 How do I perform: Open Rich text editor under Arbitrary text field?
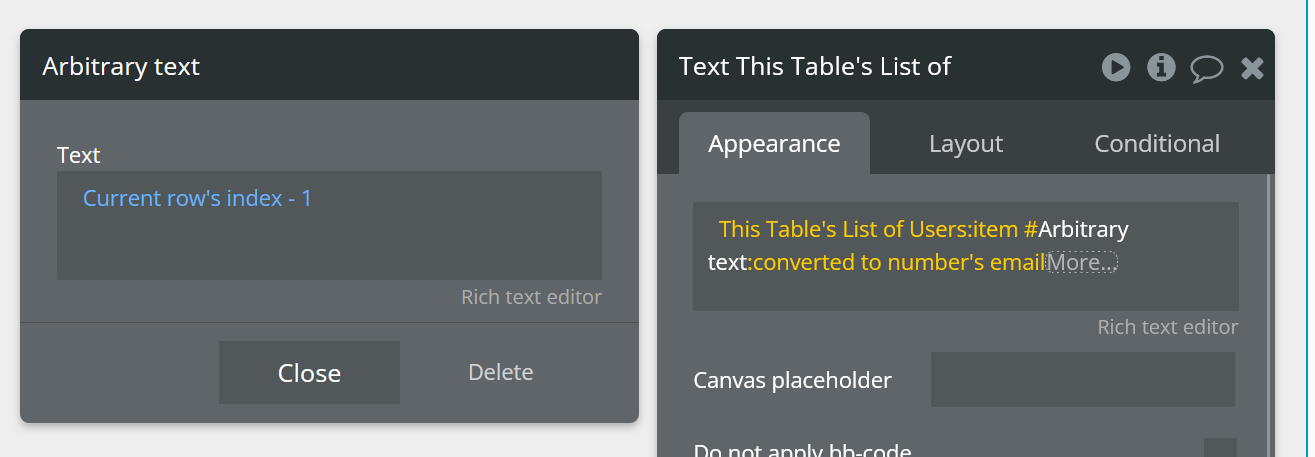click(531, 297)
